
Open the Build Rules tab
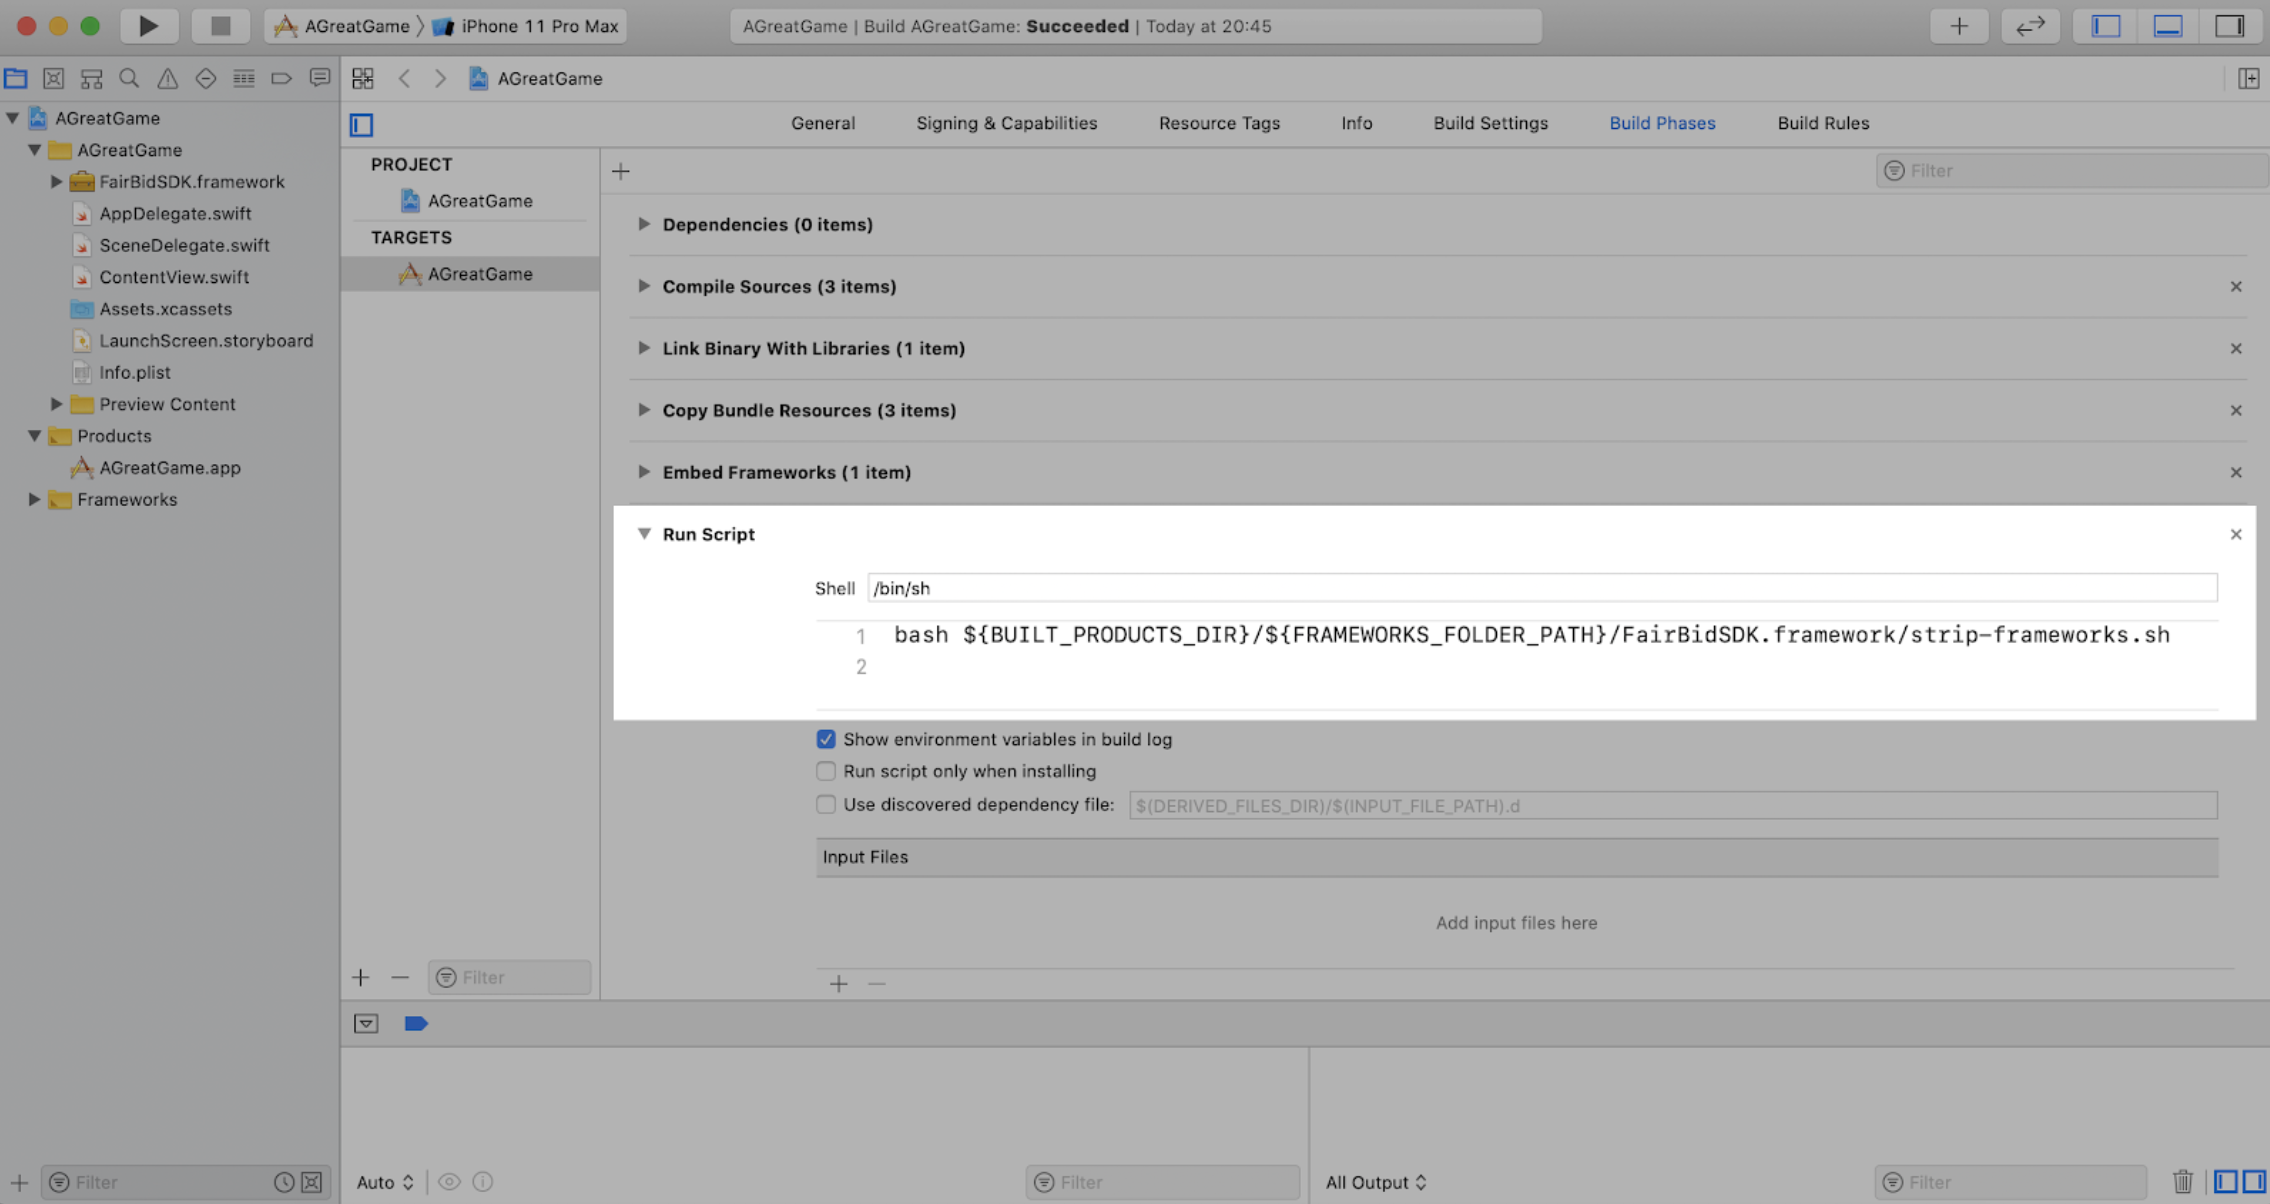tap(1823, 123)
